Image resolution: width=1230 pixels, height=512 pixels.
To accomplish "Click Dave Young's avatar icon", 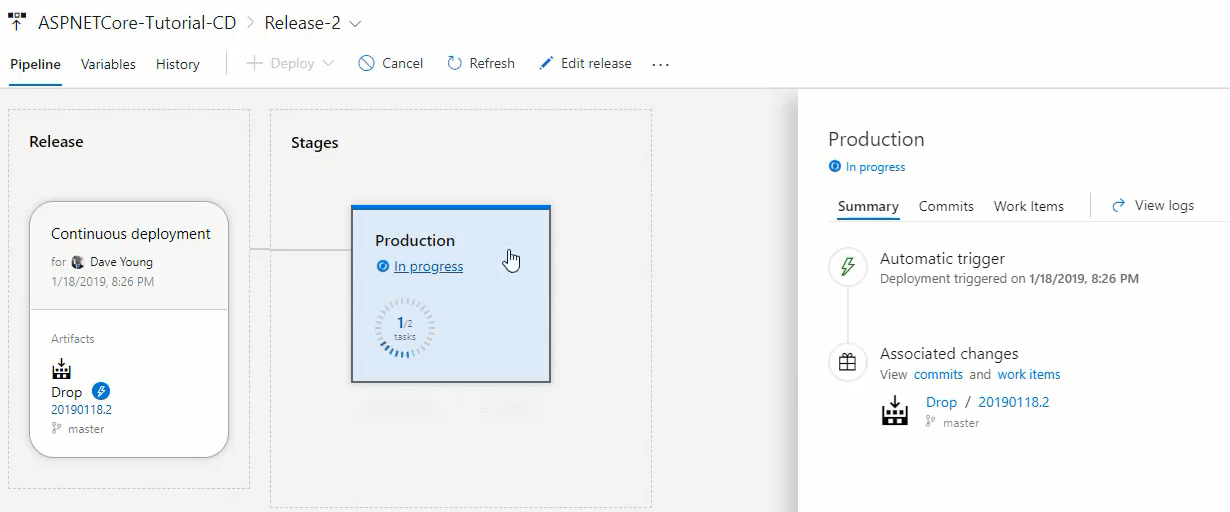I will pos(78,262).
